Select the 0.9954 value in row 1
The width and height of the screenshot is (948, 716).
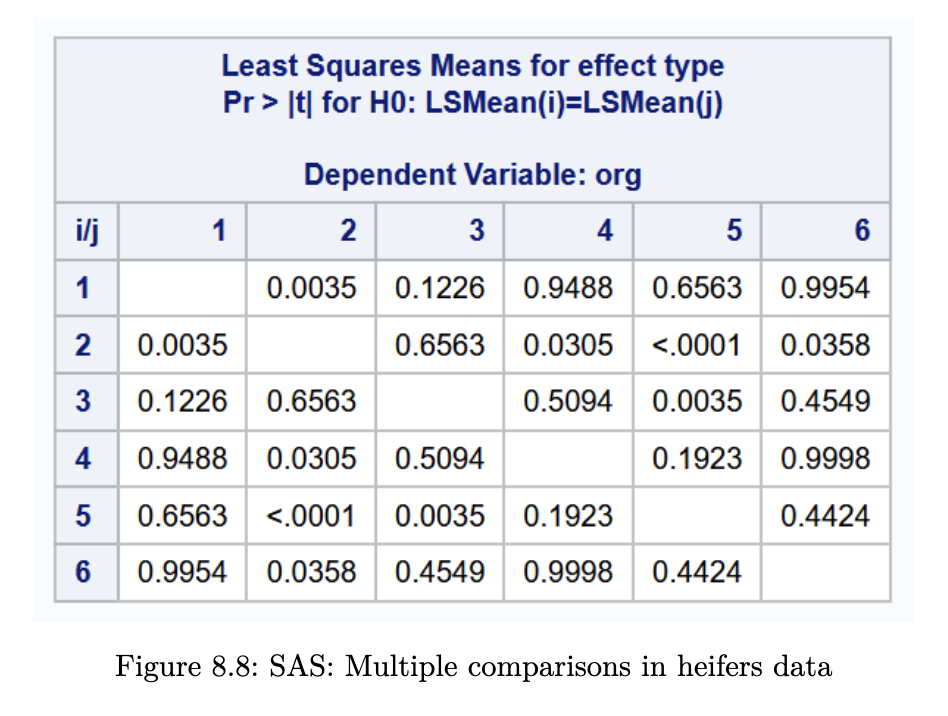(825, 288)
